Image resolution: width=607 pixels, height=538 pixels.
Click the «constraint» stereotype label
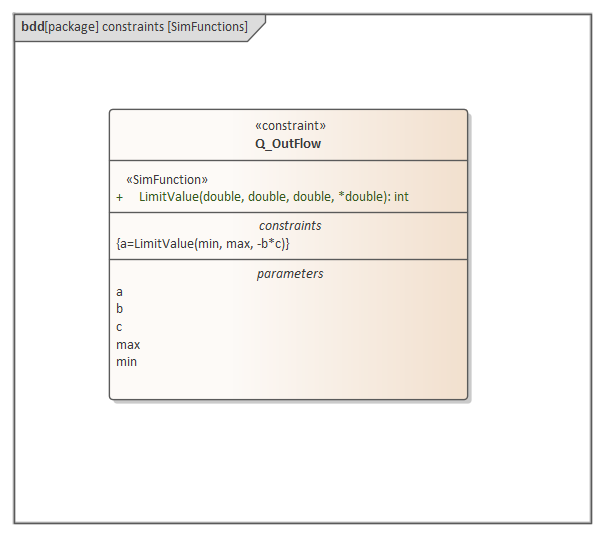tap(290, 126)
